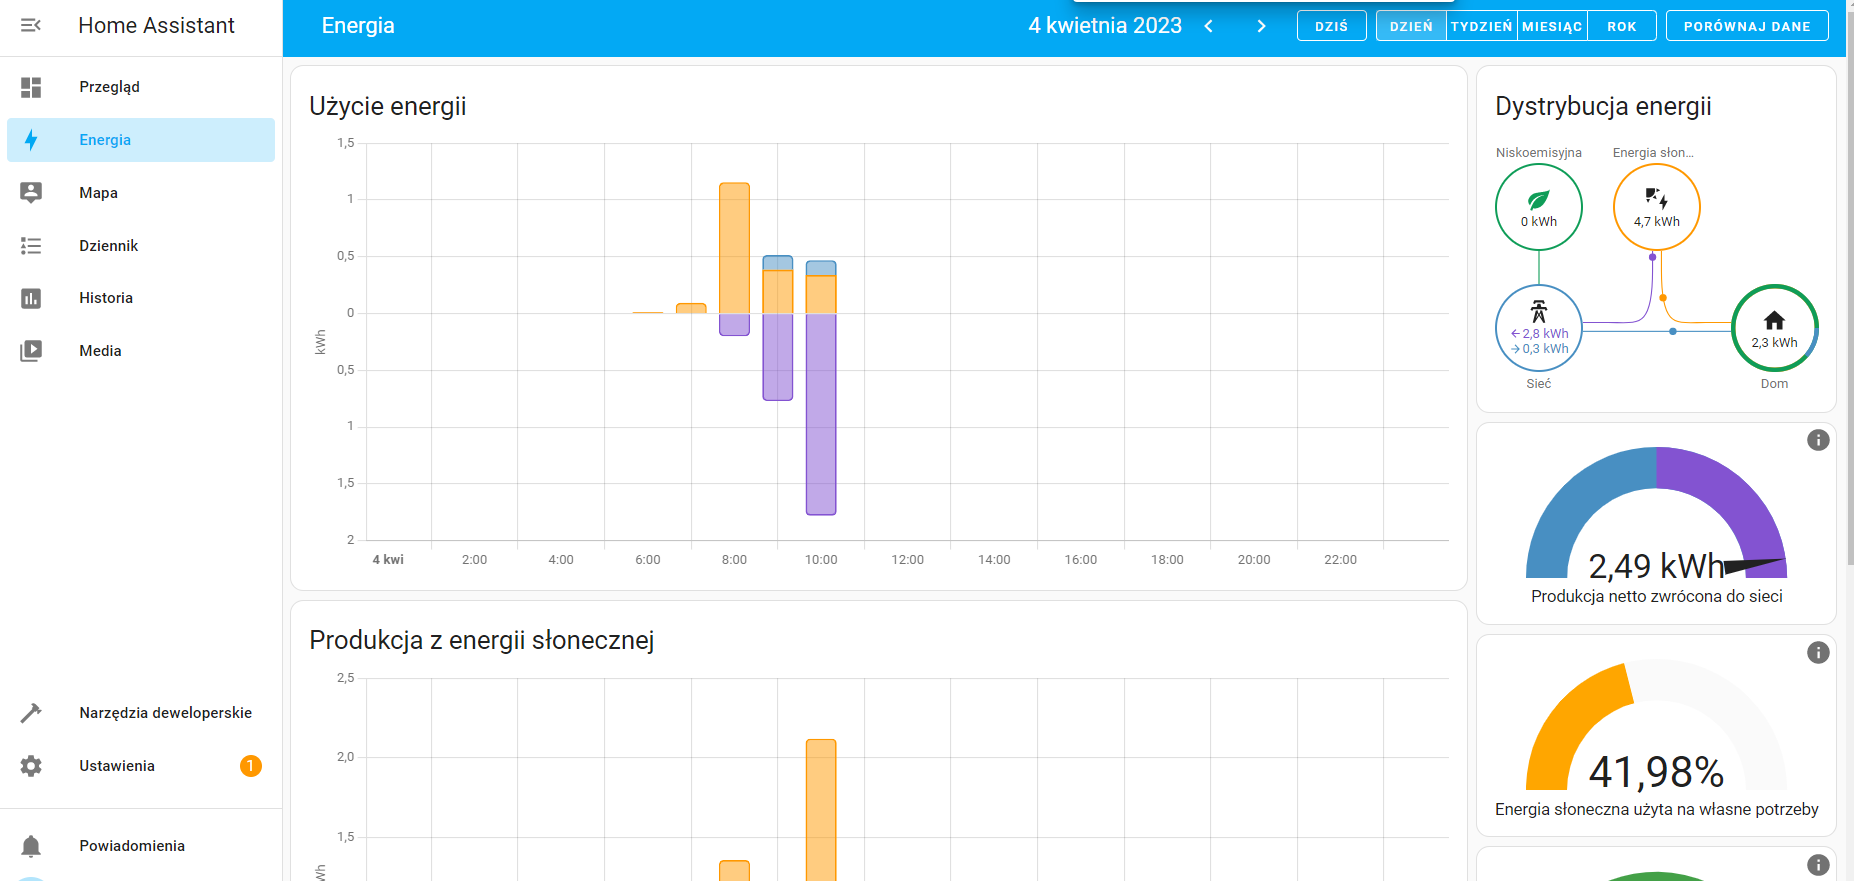Click the Narzędzia deweloperskie hammer icon

pos(31,713)
